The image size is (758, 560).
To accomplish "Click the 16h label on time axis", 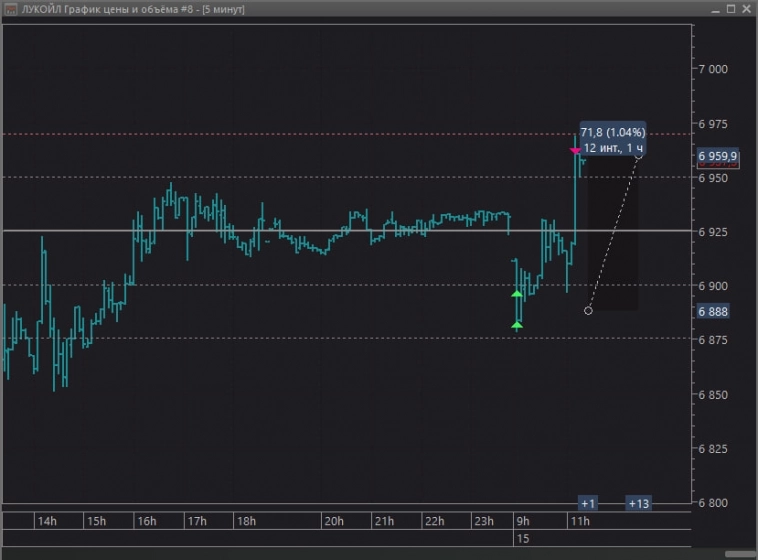I will [x=146, y=521].
